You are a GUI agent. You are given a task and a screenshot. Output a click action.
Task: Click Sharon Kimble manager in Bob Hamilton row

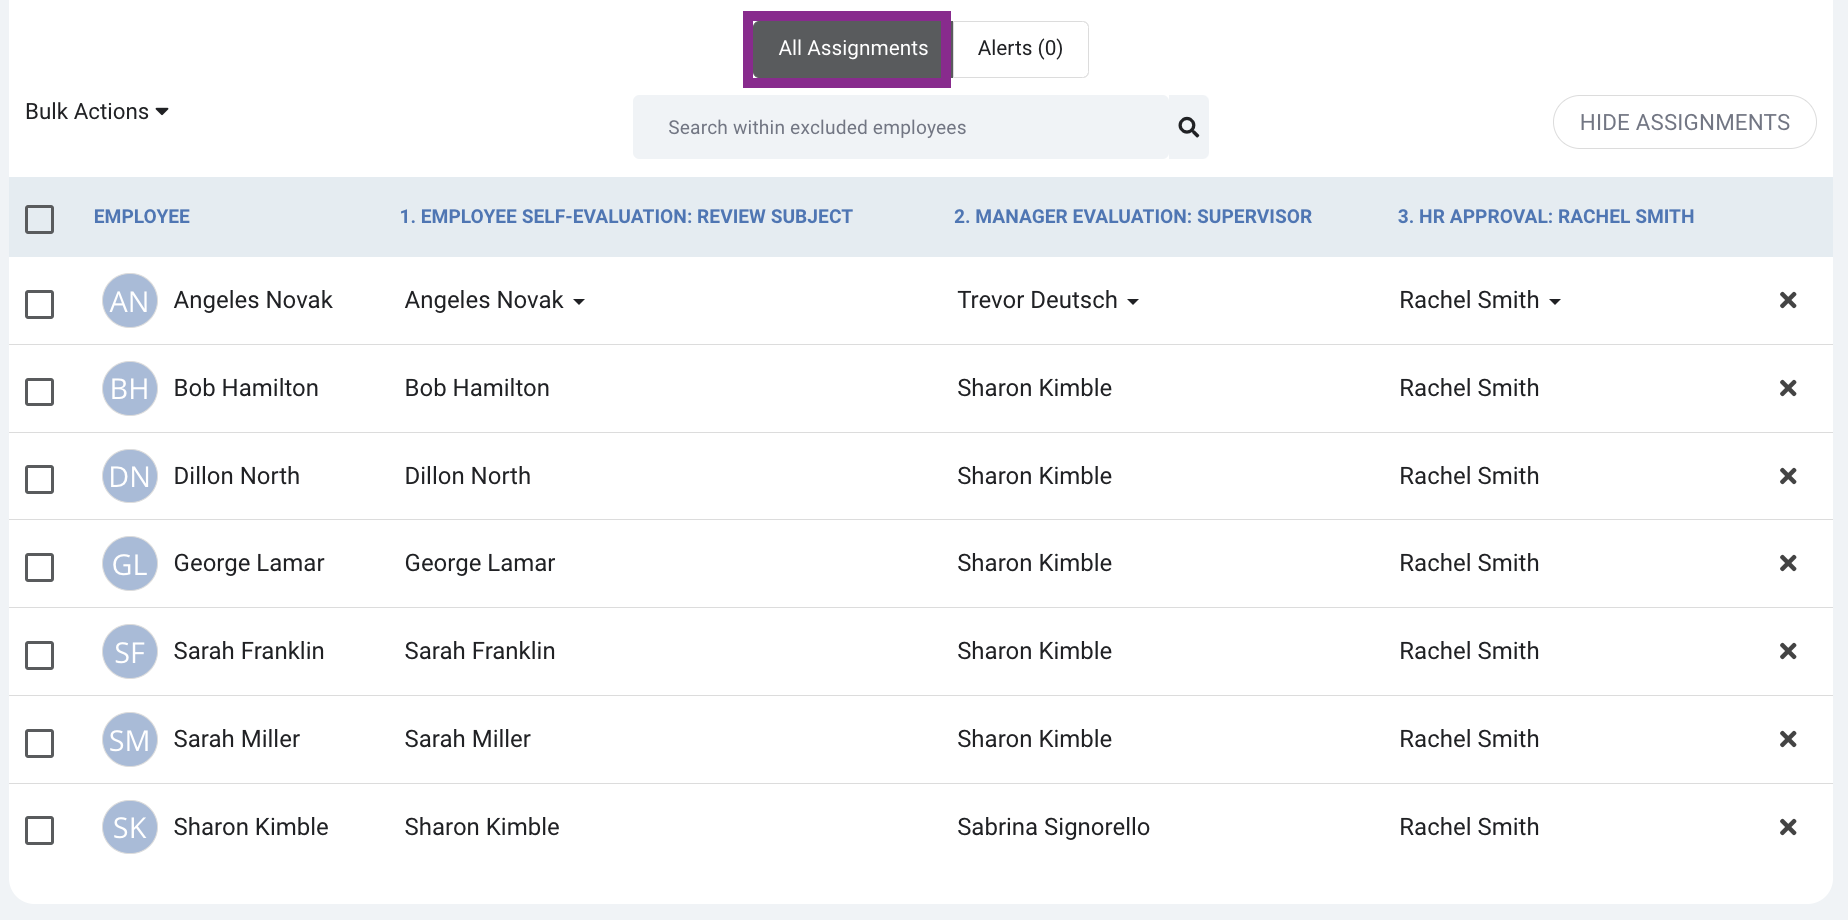point(1034,388)
